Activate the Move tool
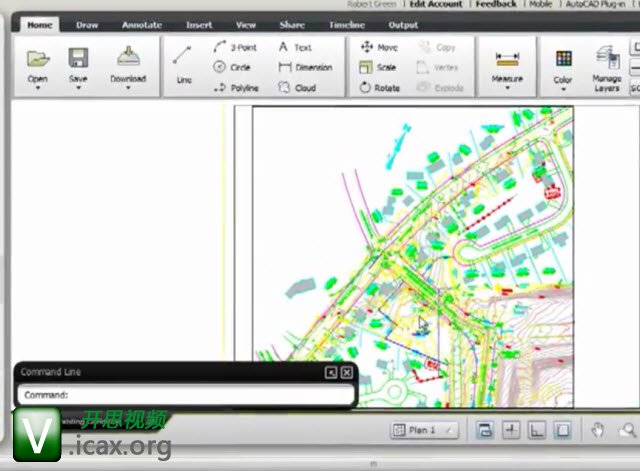This screenshot has width=640, height=471. point(379,47)
